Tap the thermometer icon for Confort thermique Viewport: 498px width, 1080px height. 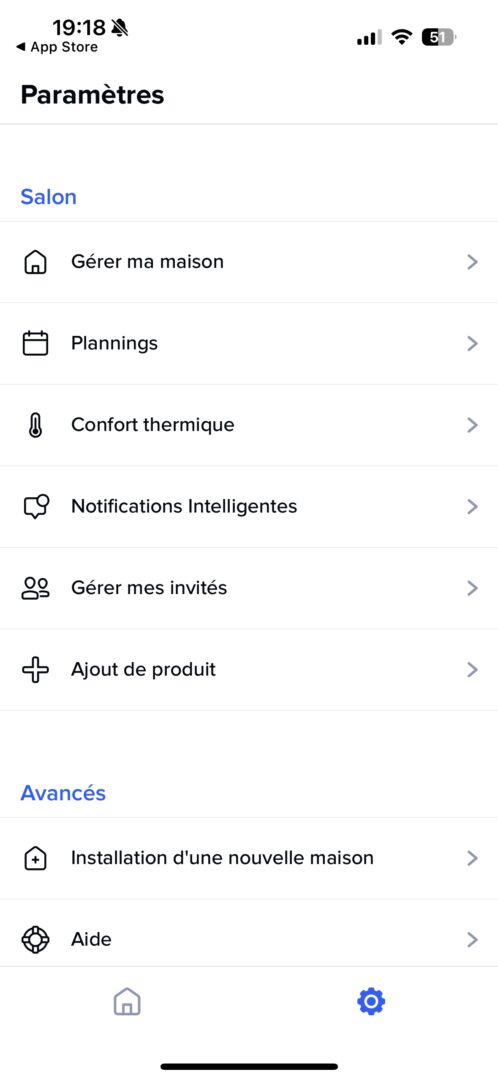point(35,425)
